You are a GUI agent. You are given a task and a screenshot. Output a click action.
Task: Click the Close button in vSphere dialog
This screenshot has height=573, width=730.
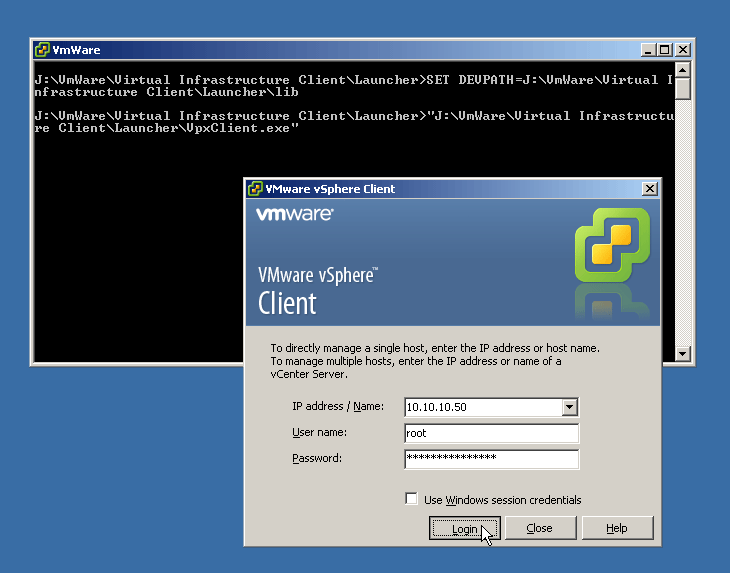tap(540, 528)
